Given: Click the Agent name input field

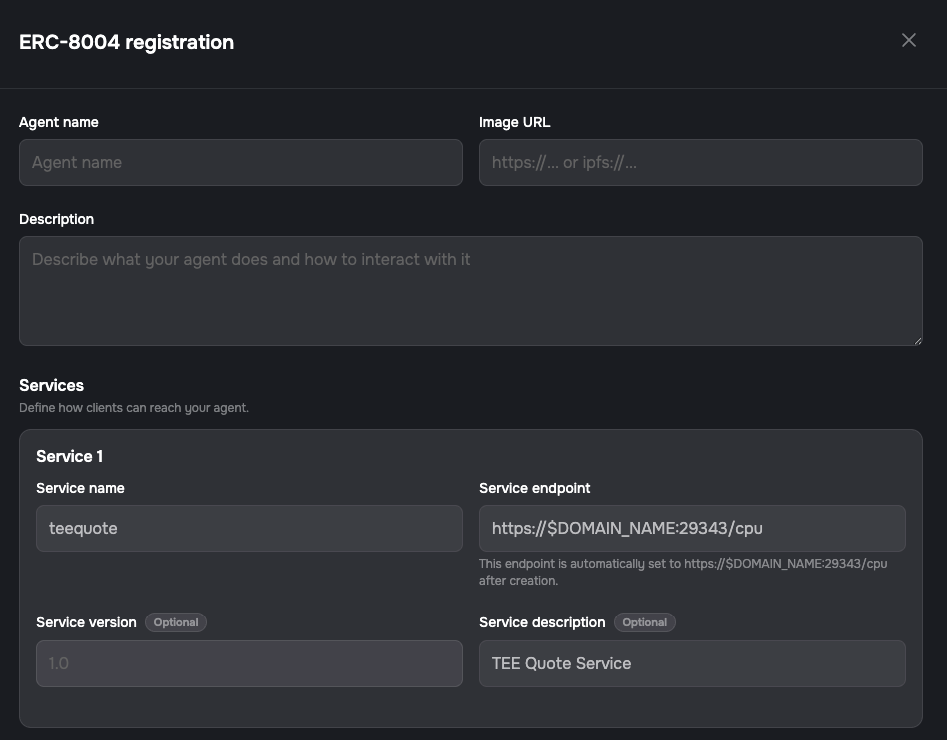Looking at the screenshot, I should (240, 162).
